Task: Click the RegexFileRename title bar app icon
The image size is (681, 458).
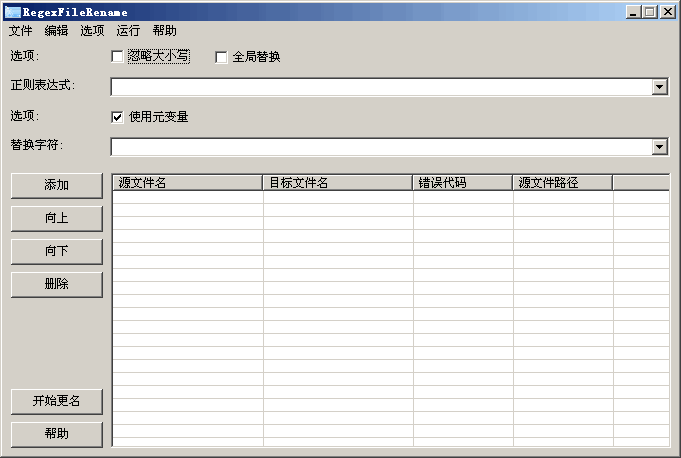Action: (x=12, y=12)
